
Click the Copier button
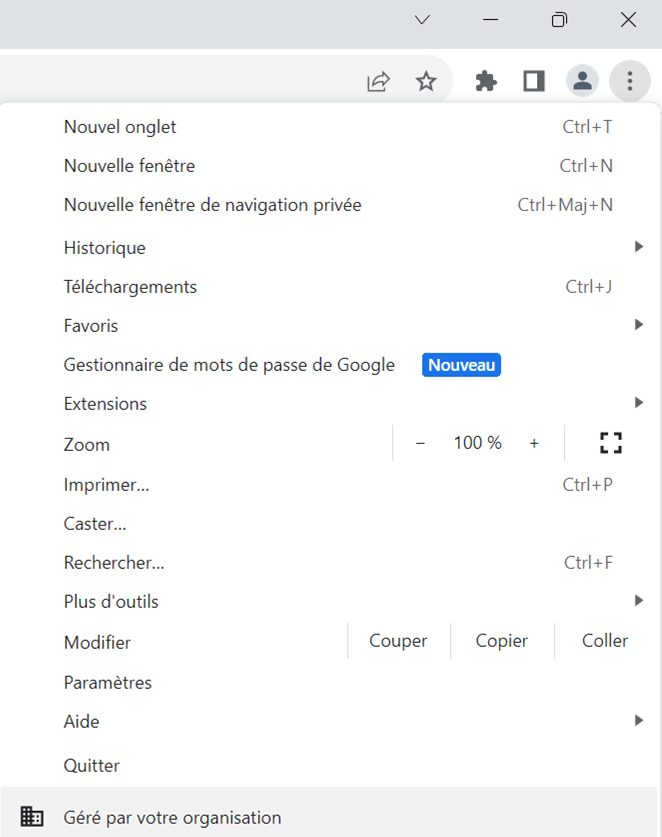[501, 641]
